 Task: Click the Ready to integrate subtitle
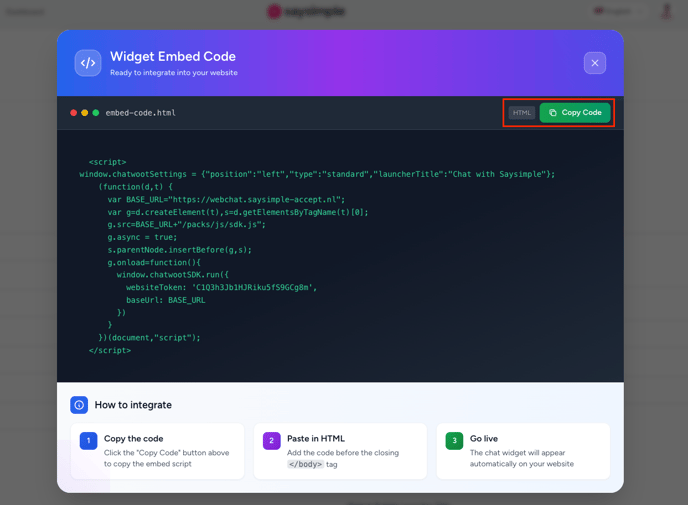pos(174,73)
